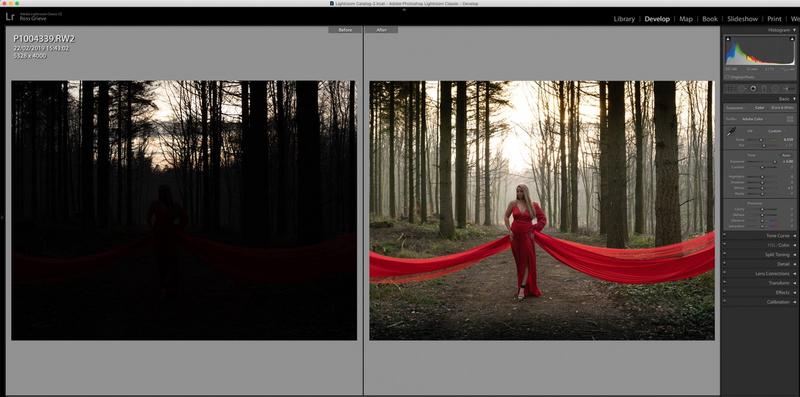Click the Exposure value field

click(x=788, y=162)
